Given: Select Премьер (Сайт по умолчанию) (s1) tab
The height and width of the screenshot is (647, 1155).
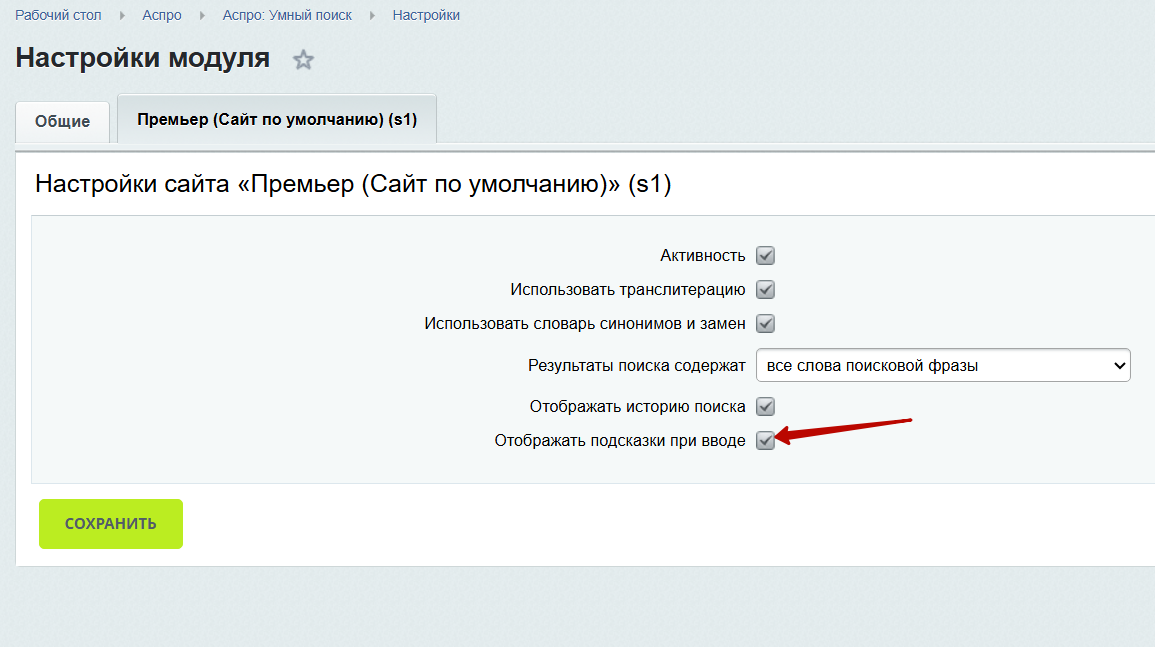Looking at the screenshot, I should [277, 119].
